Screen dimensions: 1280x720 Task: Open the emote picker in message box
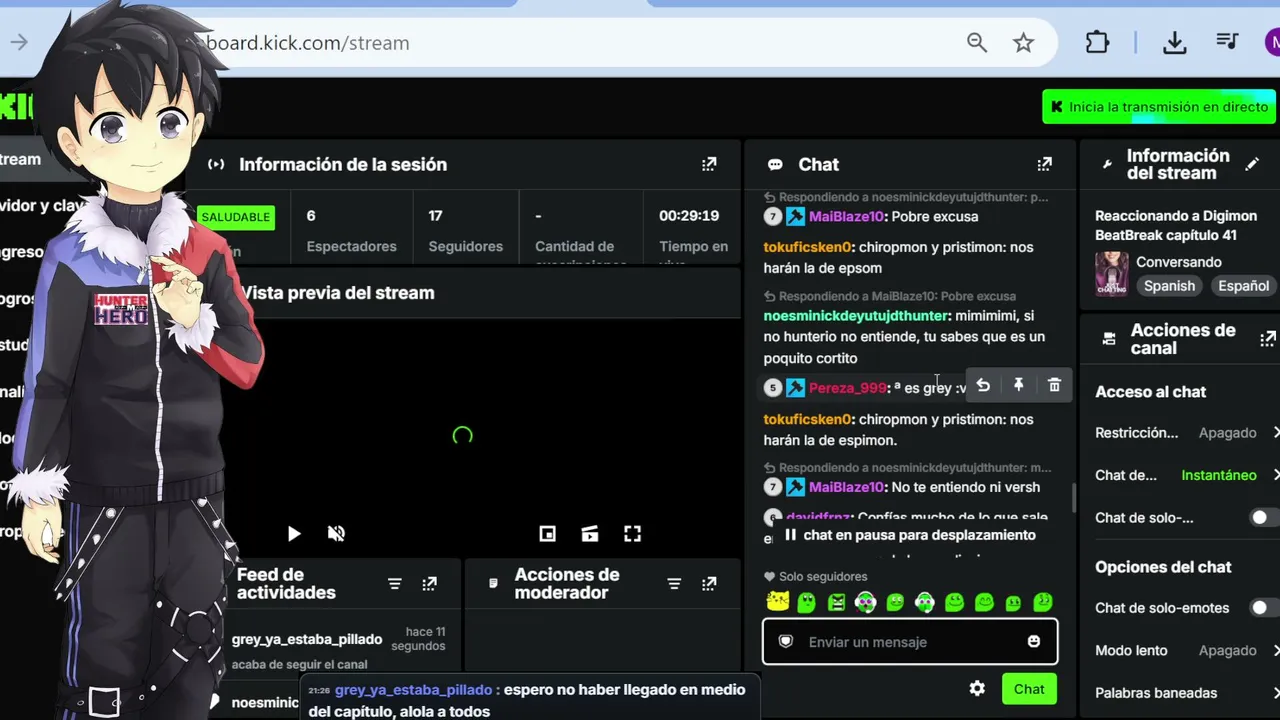pos(1034,642)
